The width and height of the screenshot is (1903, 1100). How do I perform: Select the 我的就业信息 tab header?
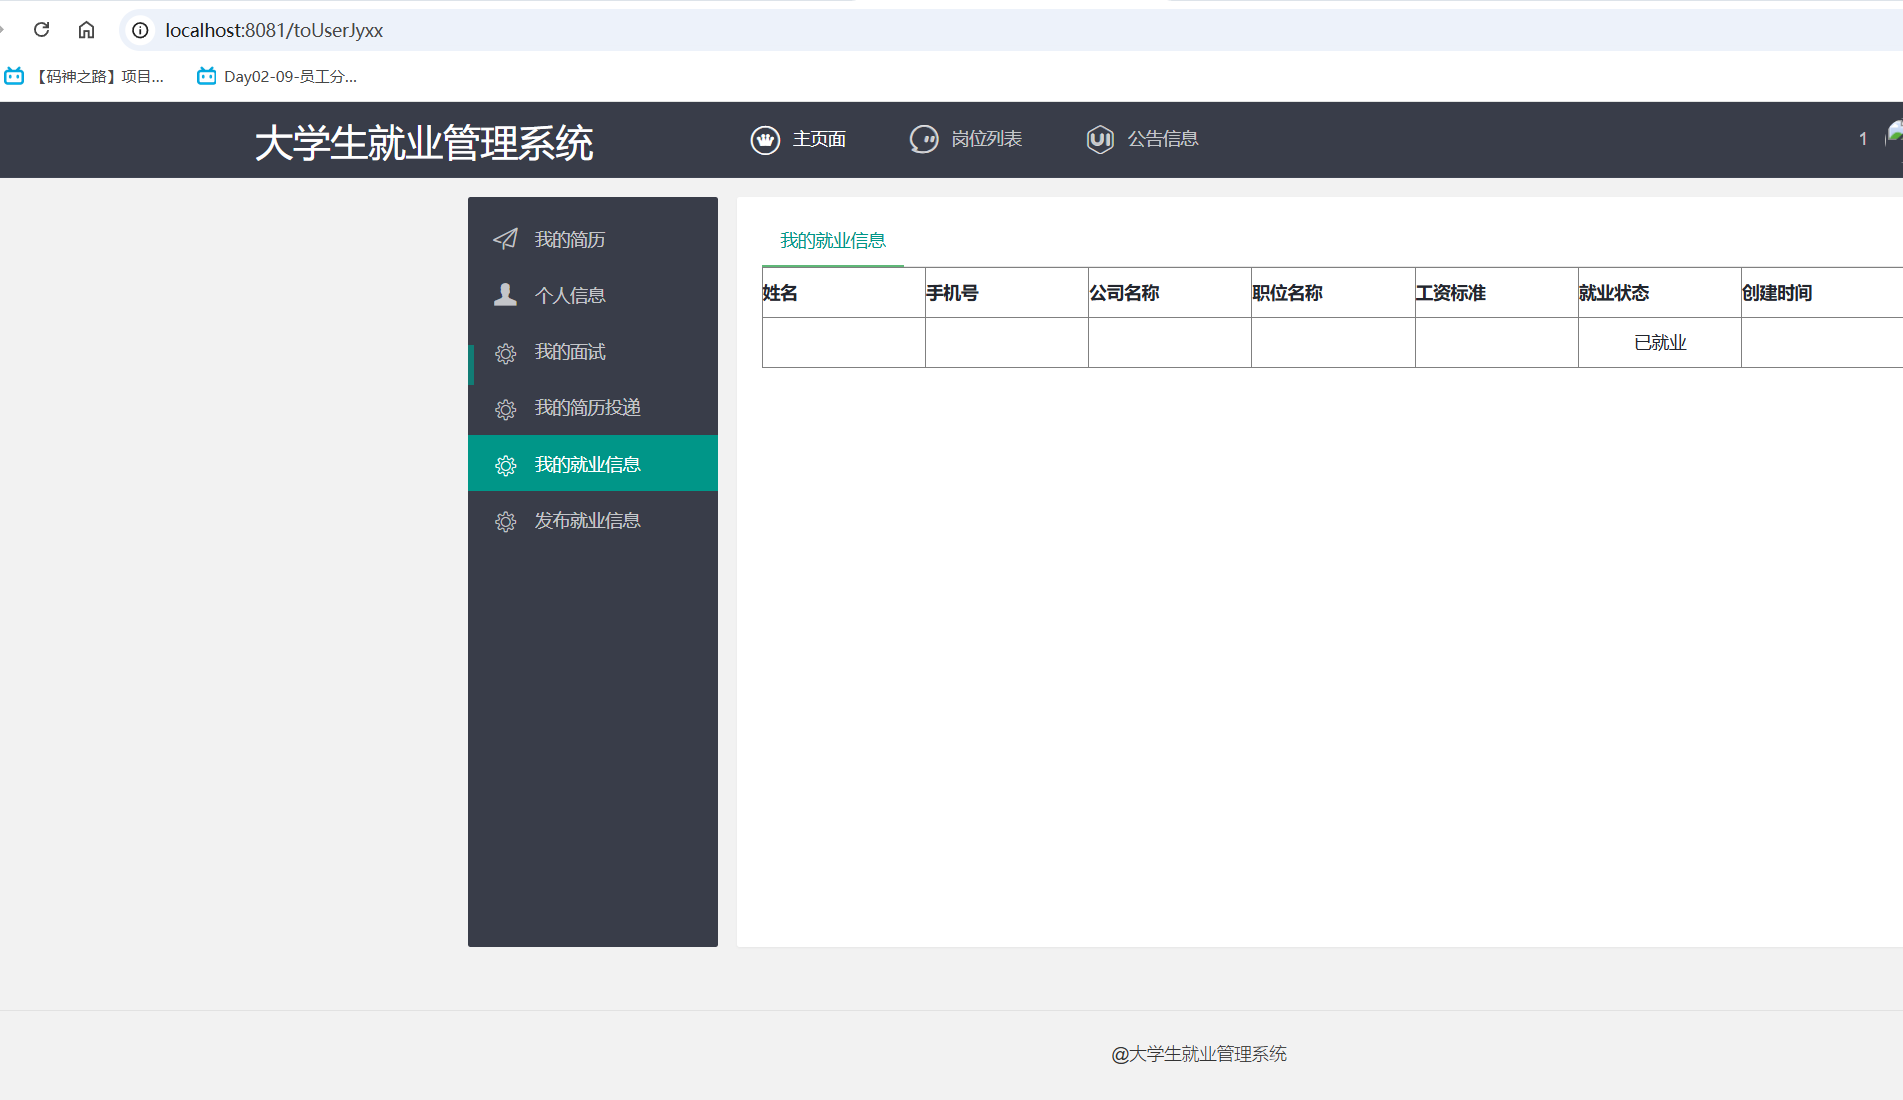coord(832,241)
